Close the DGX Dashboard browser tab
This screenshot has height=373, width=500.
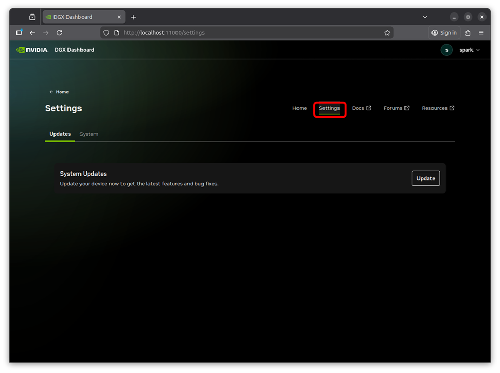click(x=119, y=17)
